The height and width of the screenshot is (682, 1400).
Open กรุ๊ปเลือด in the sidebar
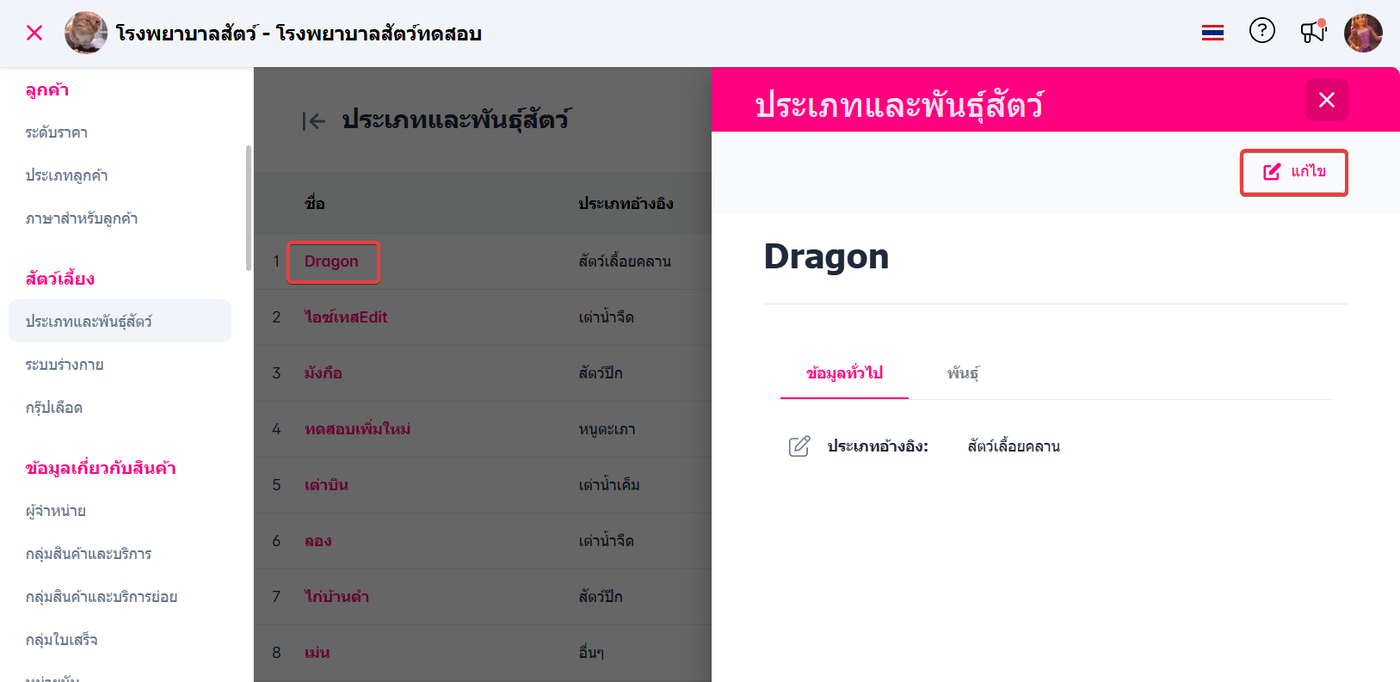54,407
